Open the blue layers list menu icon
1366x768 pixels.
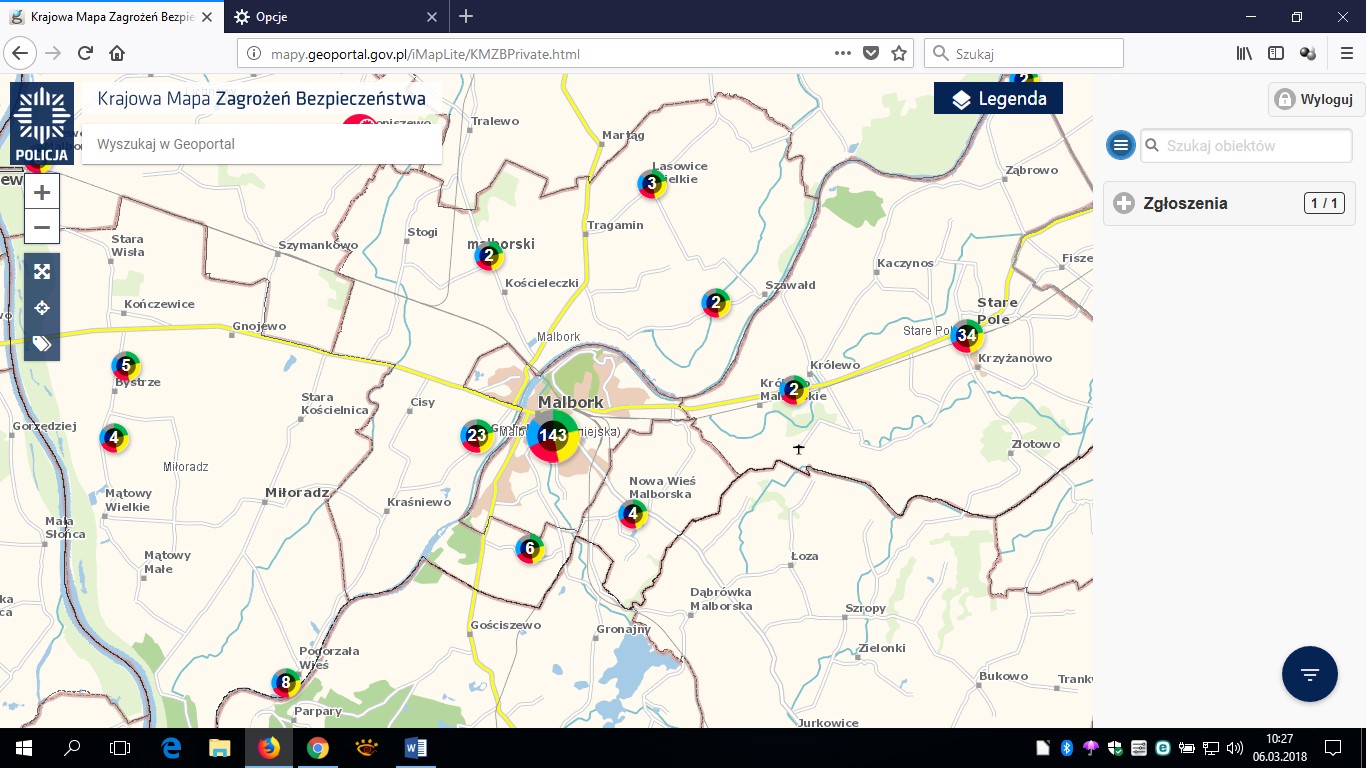(1120, 145)
